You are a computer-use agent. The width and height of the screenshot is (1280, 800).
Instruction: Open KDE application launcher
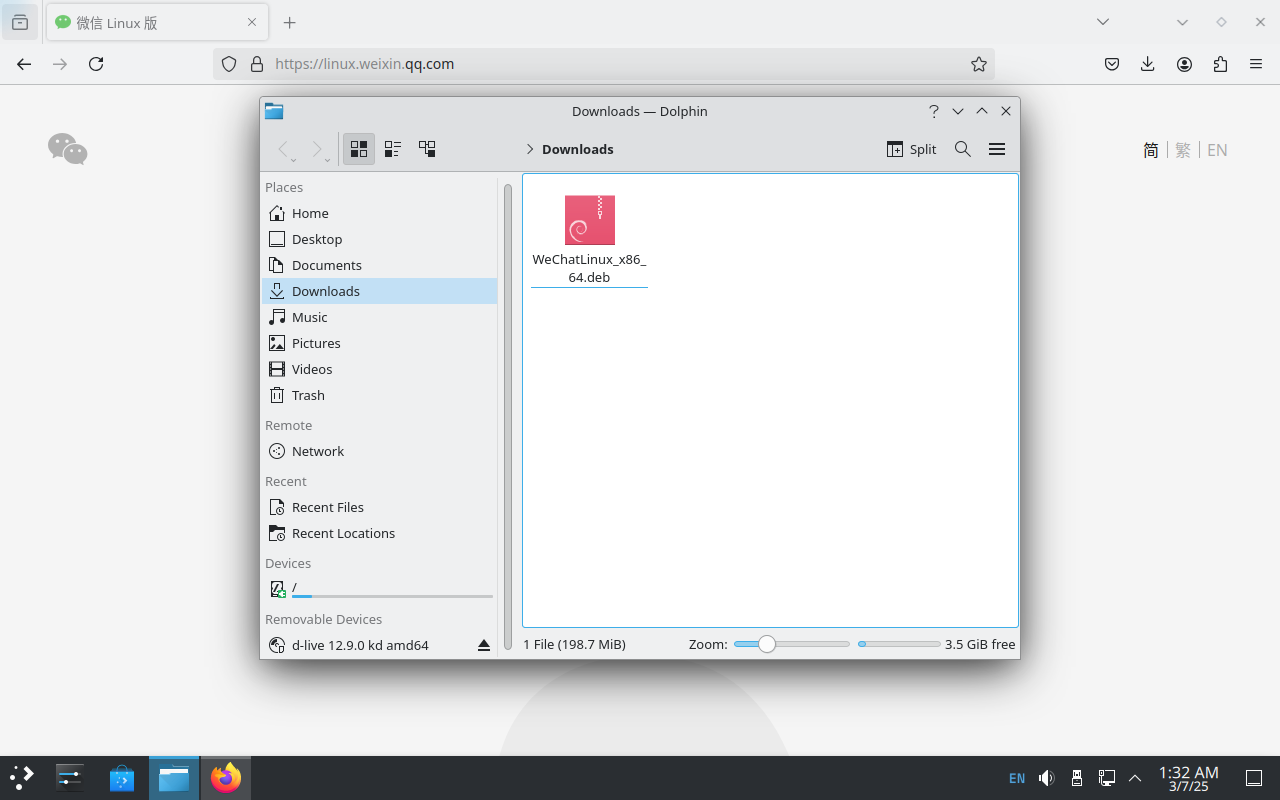22,778
